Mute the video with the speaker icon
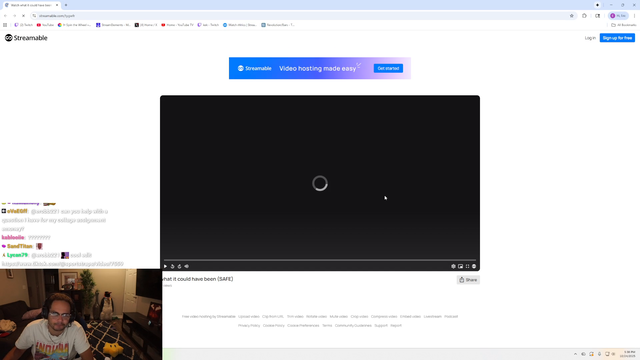 point(187,266)
